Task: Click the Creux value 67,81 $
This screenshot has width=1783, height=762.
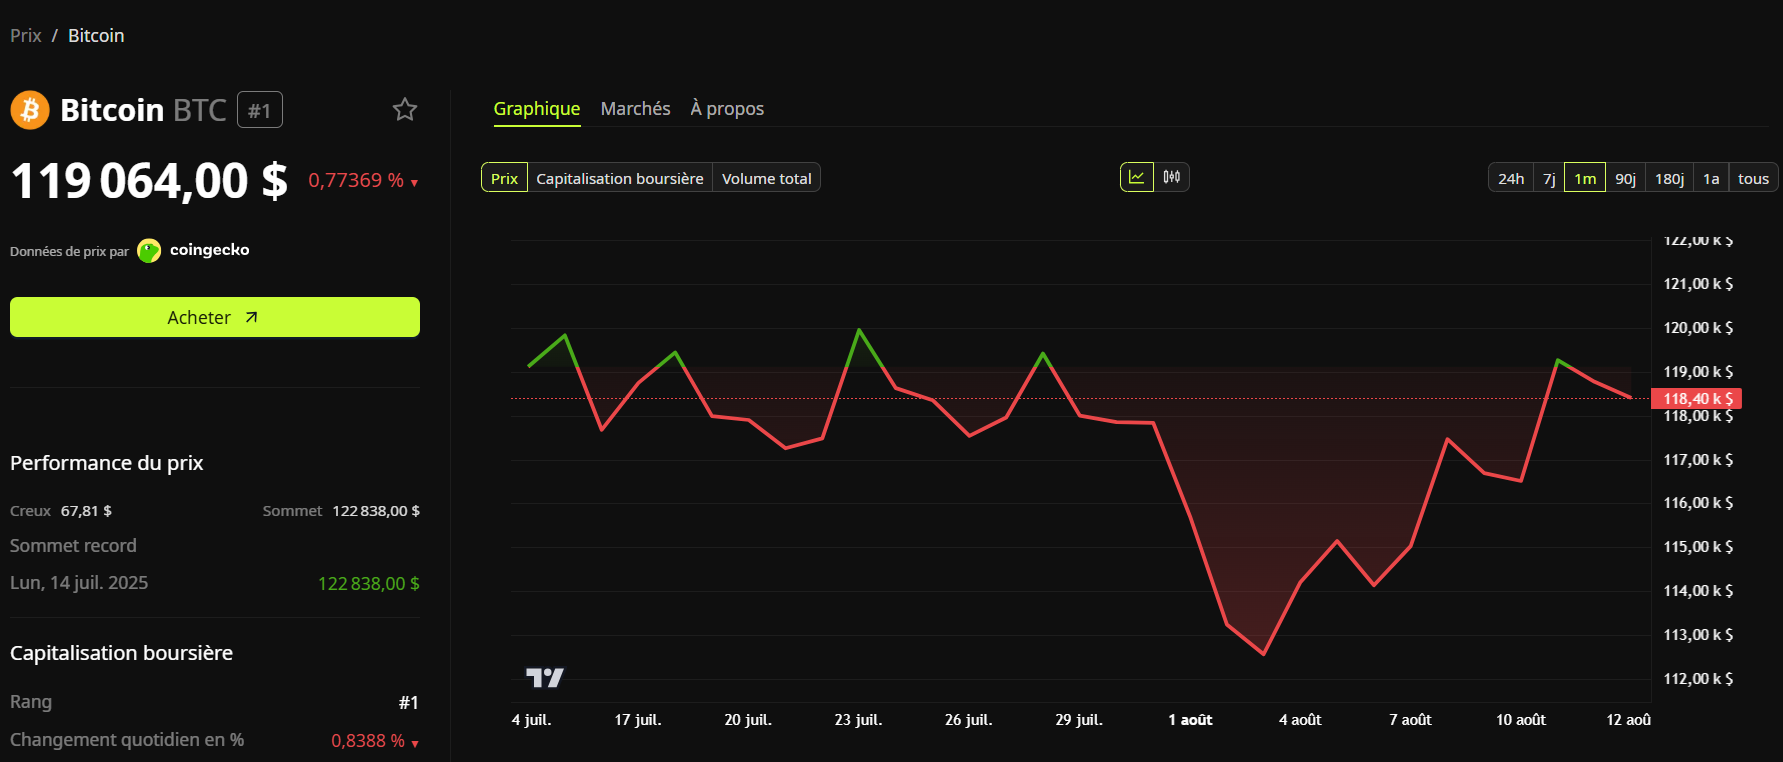Action: pyautogui.click(x=86, y=510)
